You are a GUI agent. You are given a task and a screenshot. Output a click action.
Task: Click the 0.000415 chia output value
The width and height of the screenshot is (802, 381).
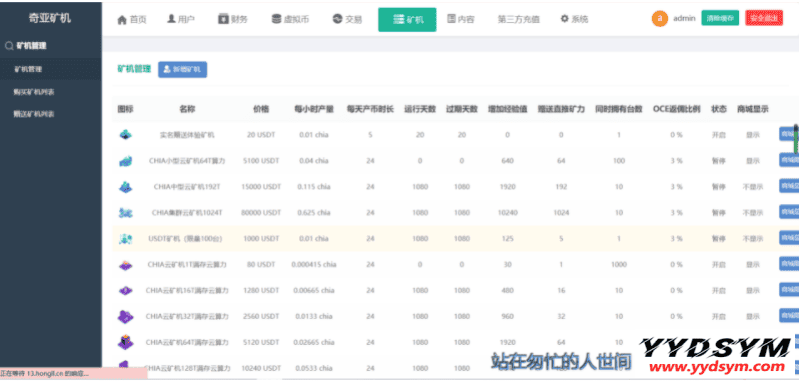pyautogui.click(x=314, y=264)
